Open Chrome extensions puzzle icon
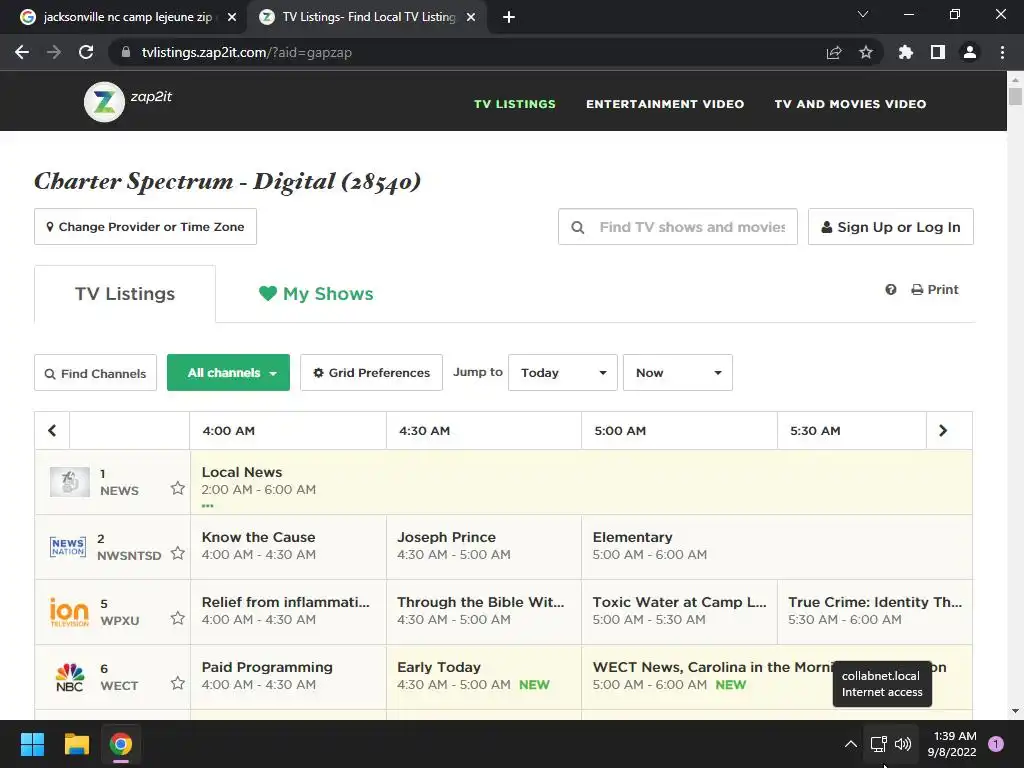Screen dimensions: 1024x768 906,52
